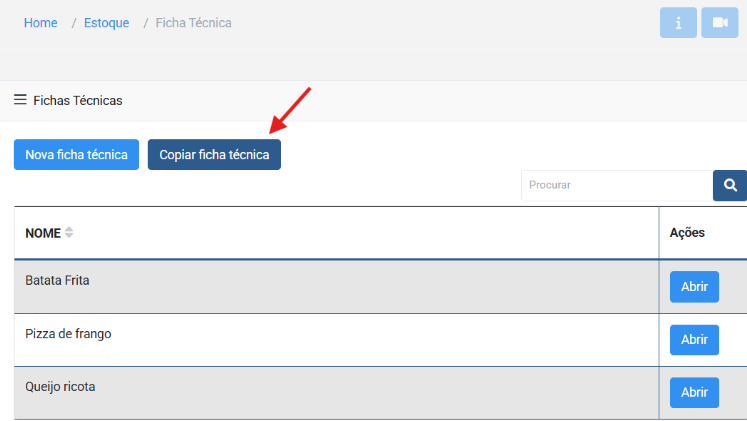The width and height of the screenshot is (747, 421).
Task: Open the Batata Frita record with Abrir
Action: pyautogui.click(x=694, y=286)
